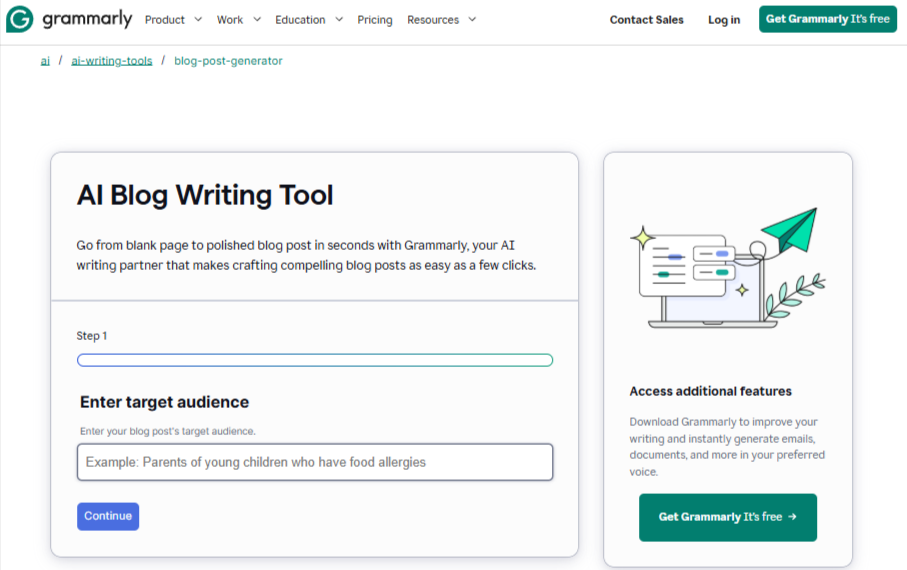
Task: Expand the Product dropdown chevron
Action: click(198, 19)
